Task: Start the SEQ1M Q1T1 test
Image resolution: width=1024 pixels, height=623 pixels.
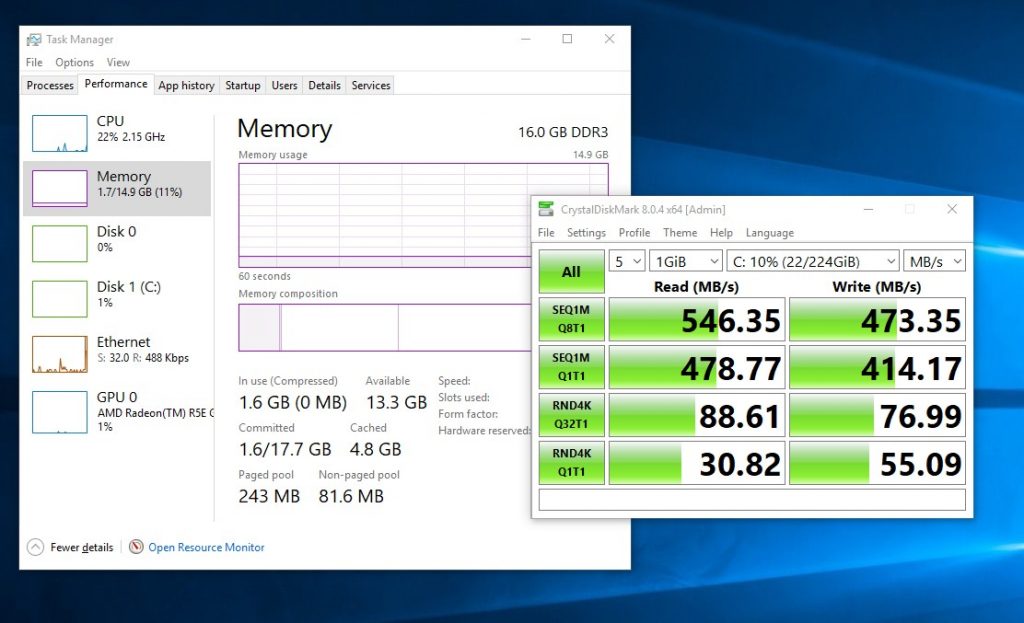Action: pos(571,367)
